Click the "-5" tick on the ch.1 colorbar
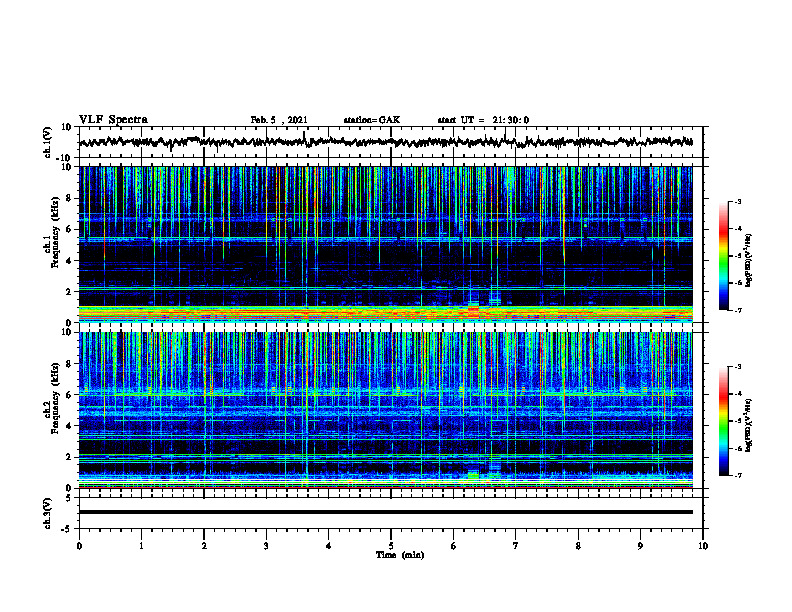792x612 pixels. coord(738,256)
